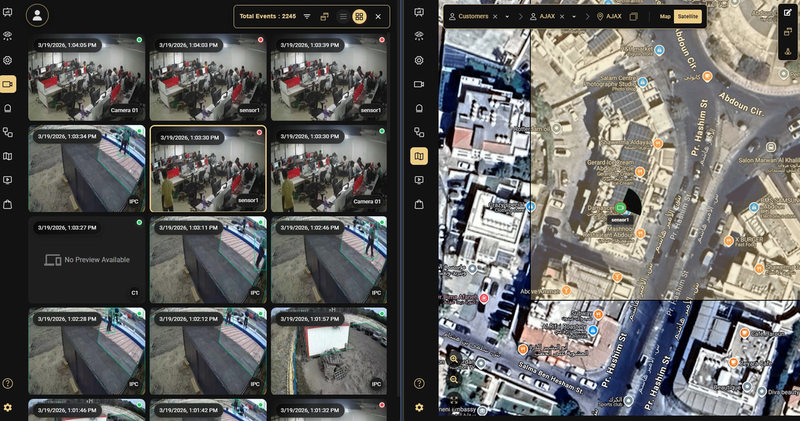Viewport: 800px width, 421px height.
Task: Open camera icon in map panel sidebar
Action: coord(419,84)
